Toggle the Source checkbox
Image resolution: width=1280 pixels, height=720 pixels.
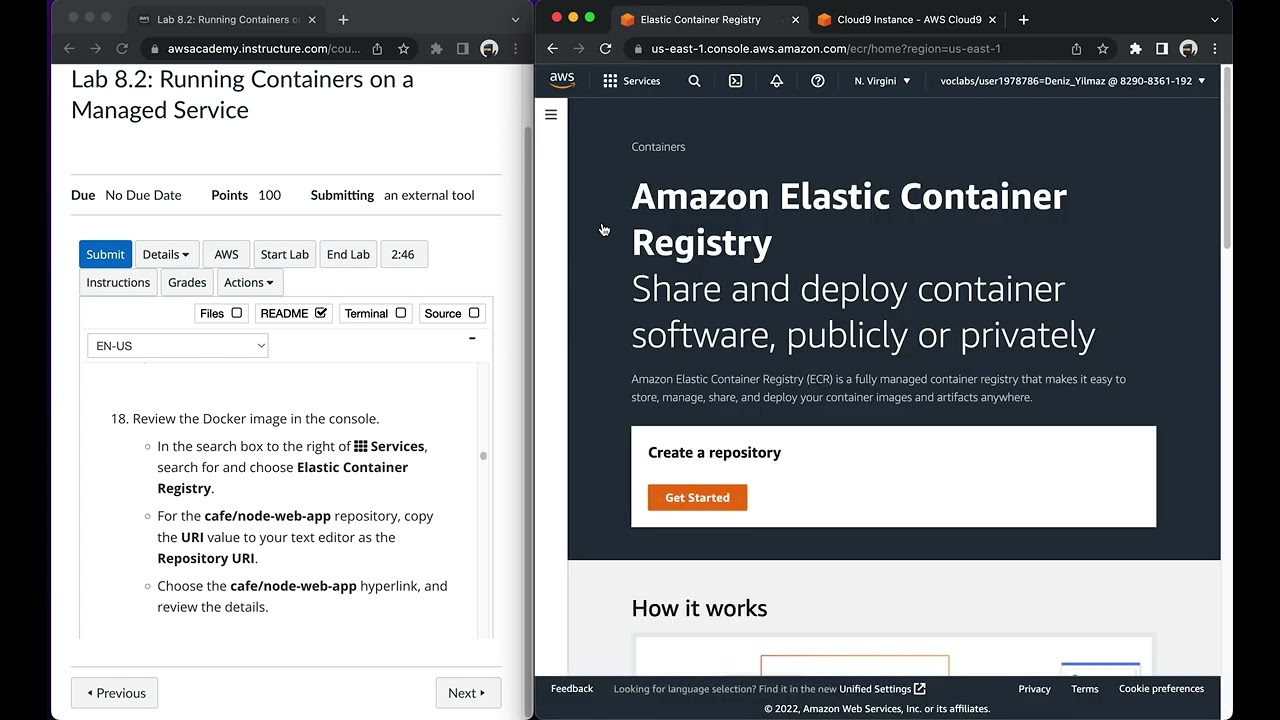(x=474, y=313)
